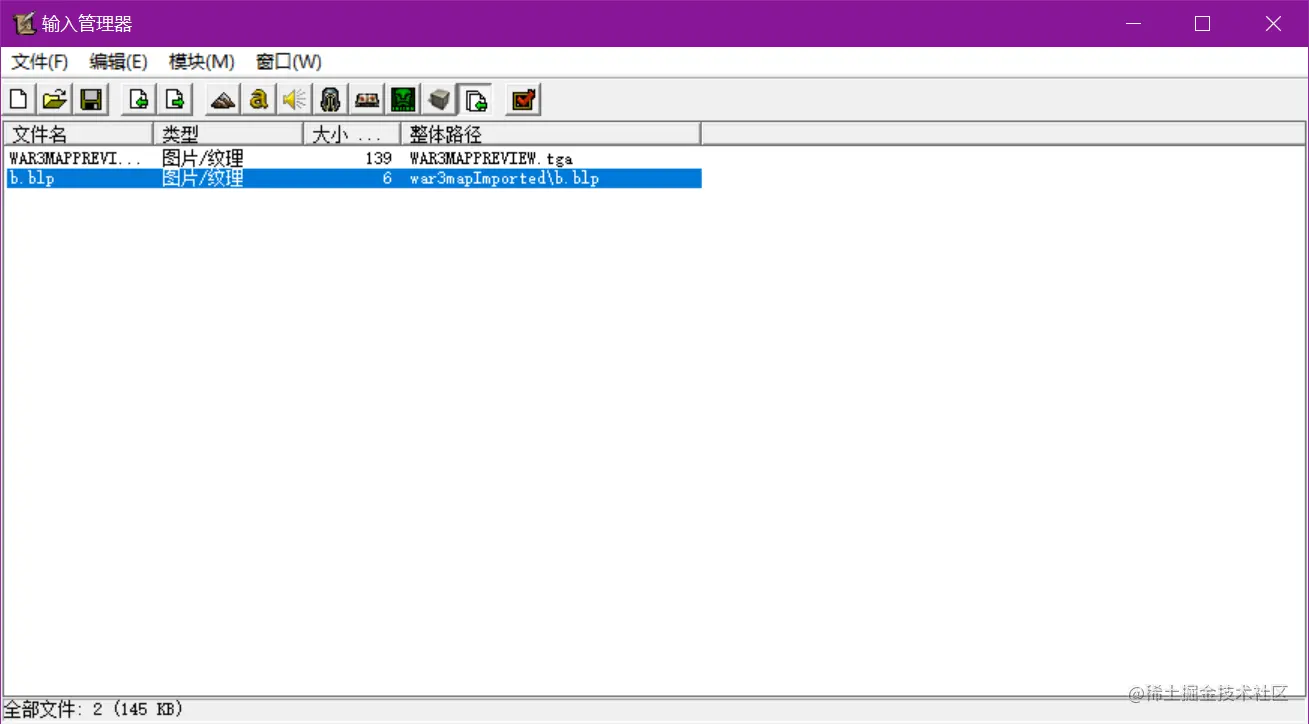This screenshot has width=1309, height=724.
Task: Open the AI Editor green face icon
Action: (x=403, y=99)
